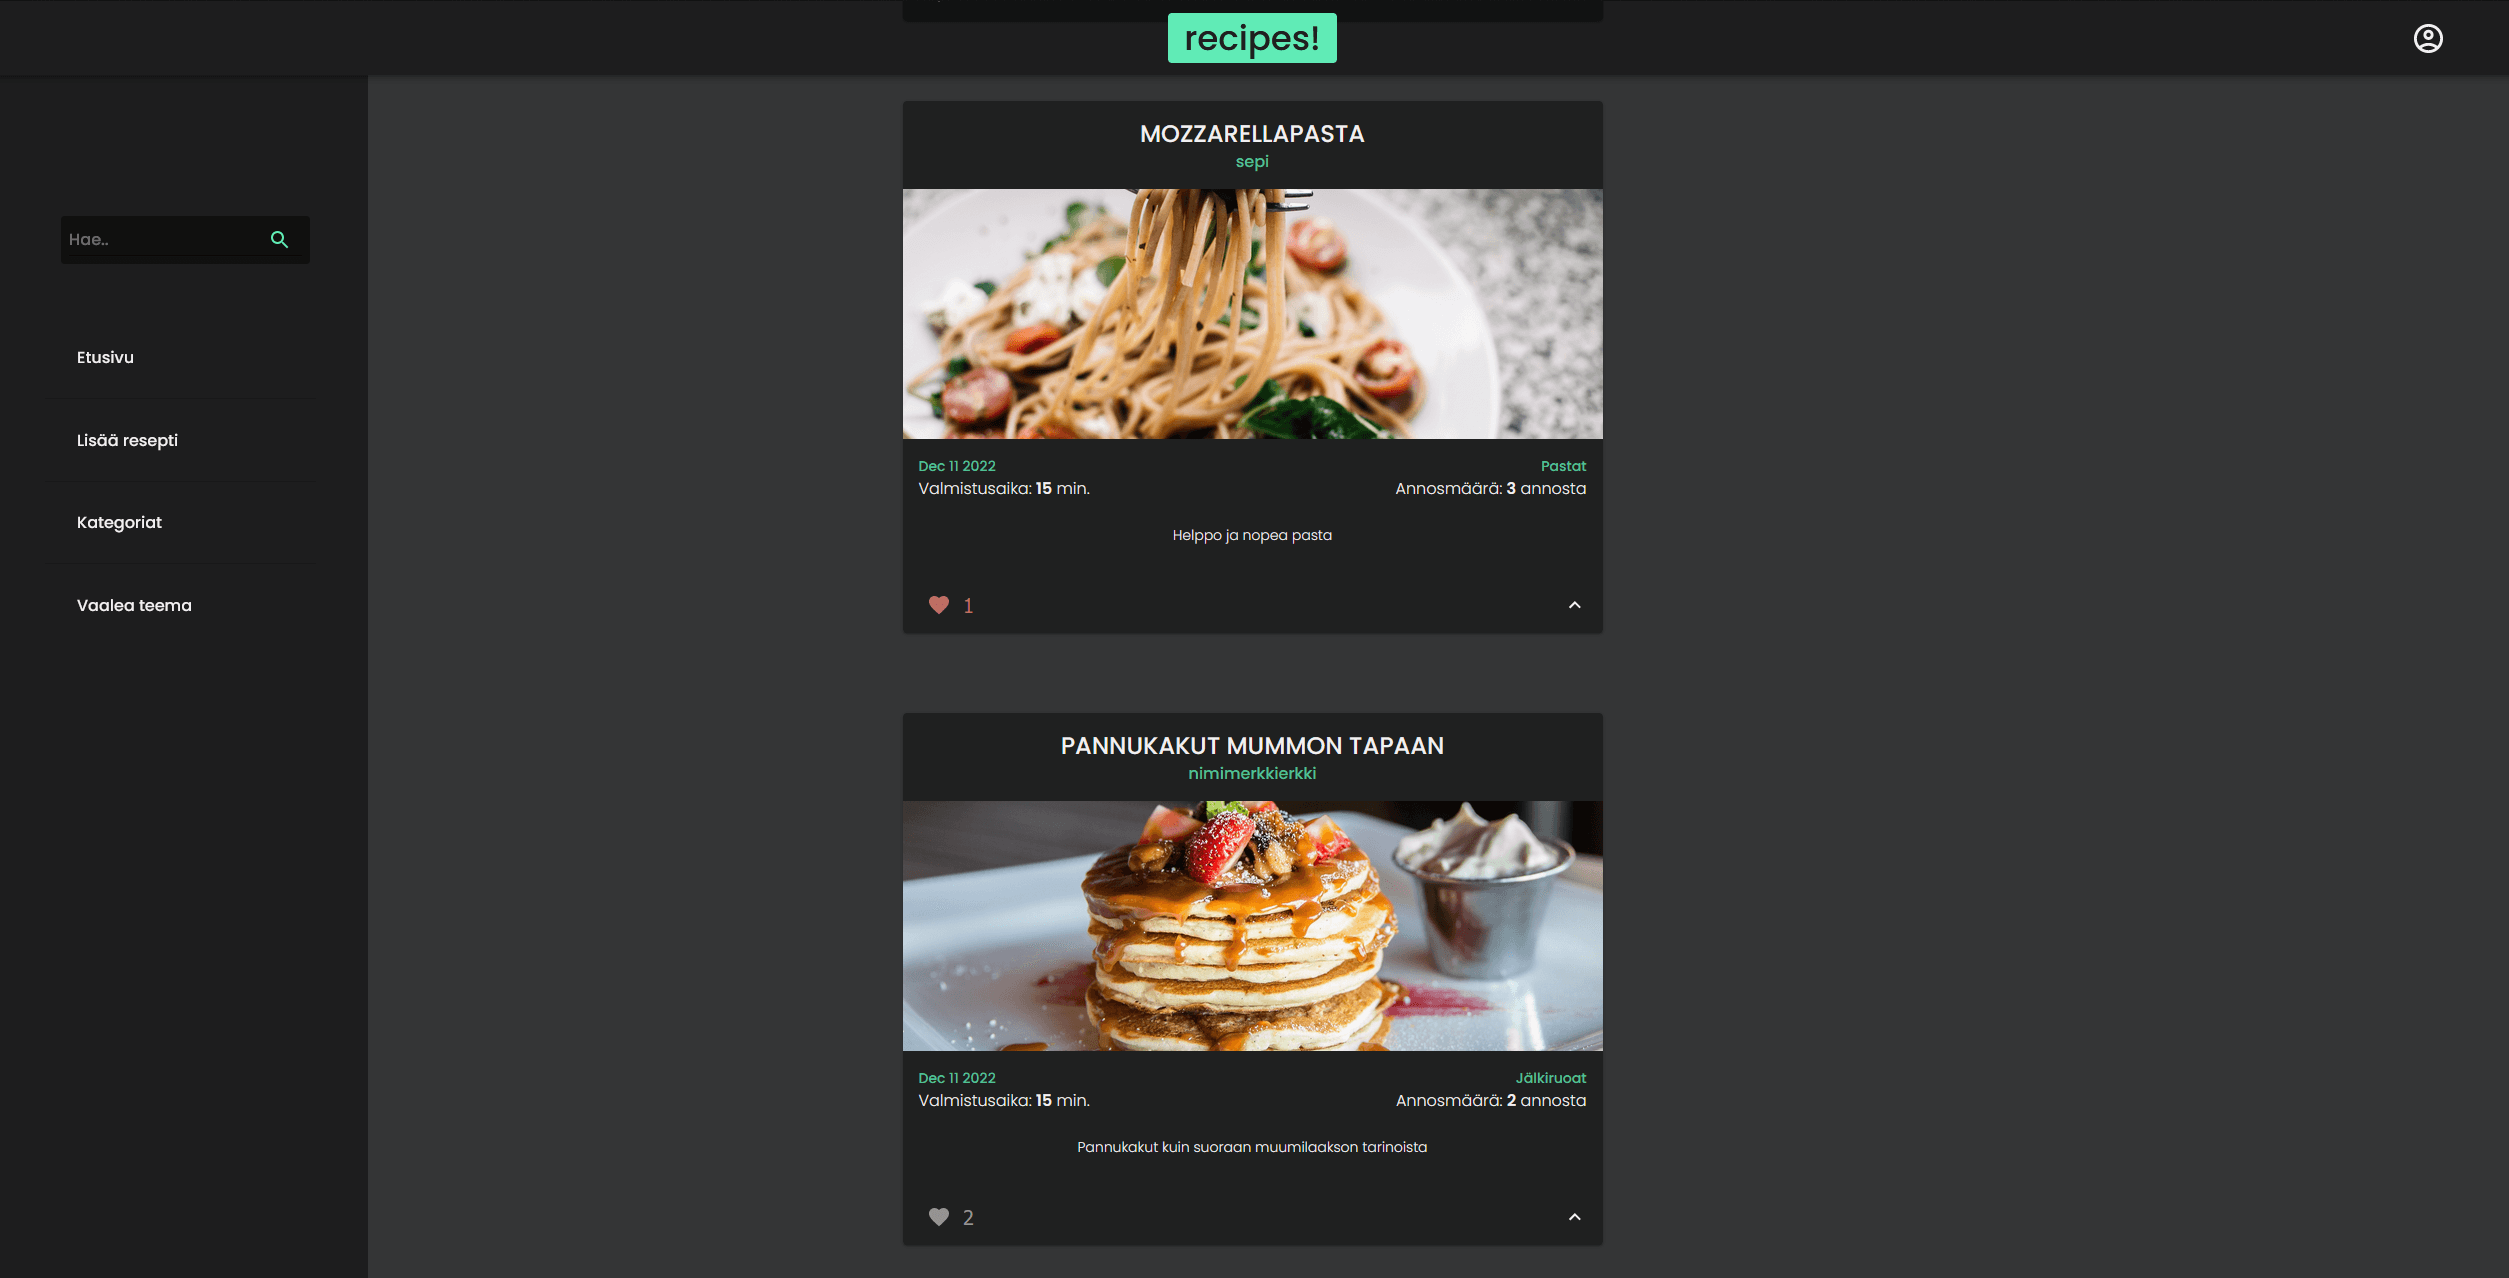Open the search input field
Screen dimensions: 2509x1278
[x=163, y=238]
